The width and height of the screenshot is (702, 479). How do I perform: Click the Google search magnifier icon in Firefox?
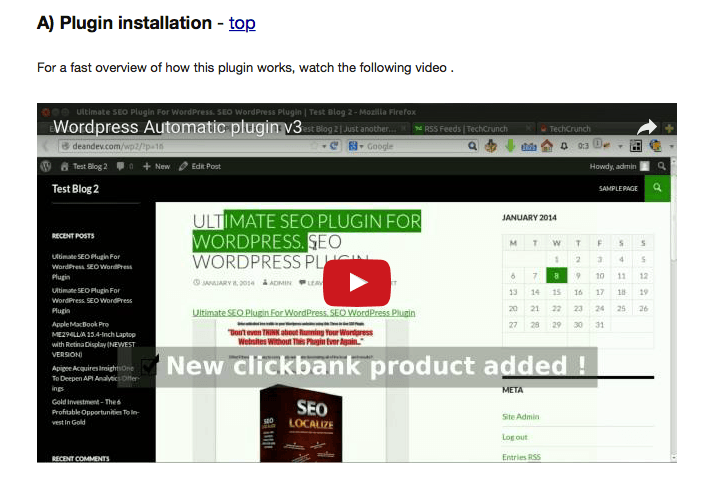click(x=472, y=146)
